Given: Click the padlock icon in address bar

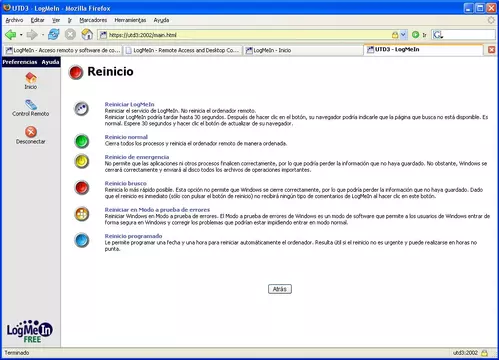Looking at the screenshot, I should [x=395, y=35].
